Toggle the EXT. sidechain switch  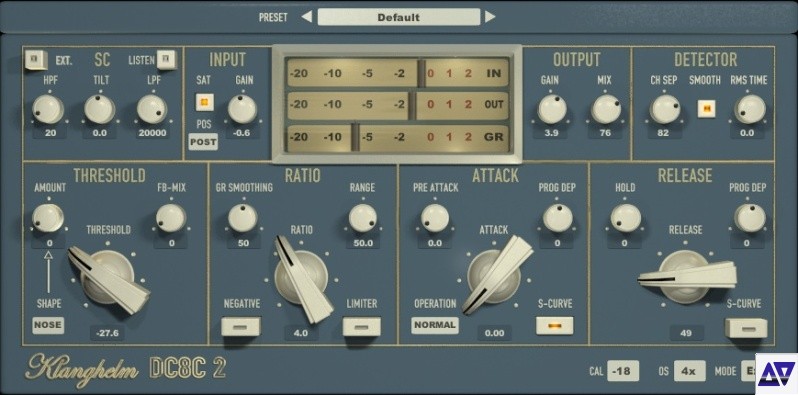[x=35, y=60]
